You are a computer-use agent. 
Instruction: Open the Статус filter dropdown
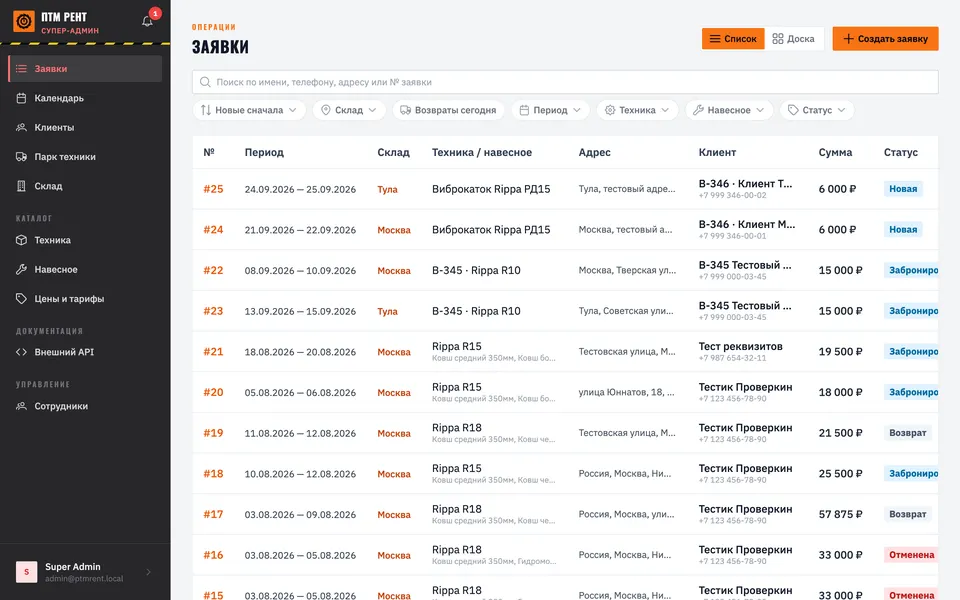[817, 110]
